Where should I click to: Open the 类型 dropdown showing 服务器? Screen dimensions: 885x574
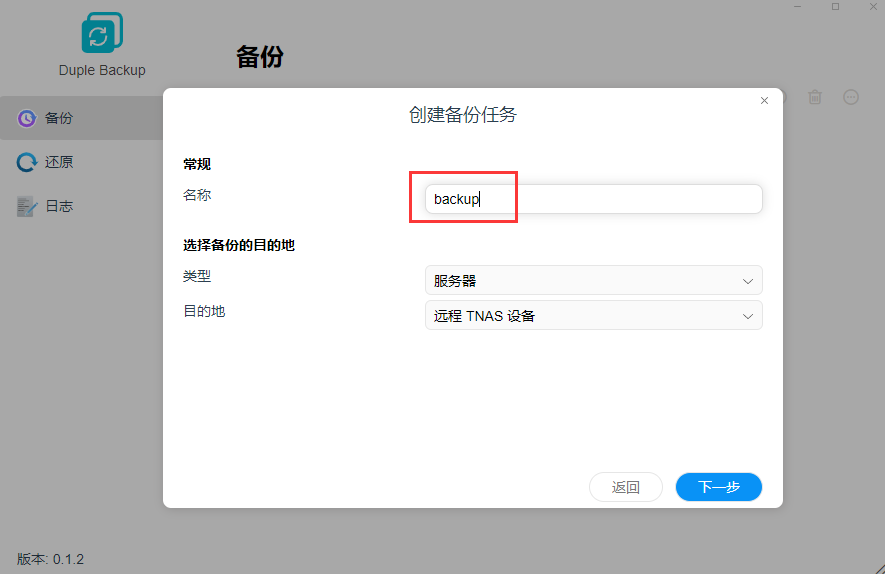click(592, 280)
